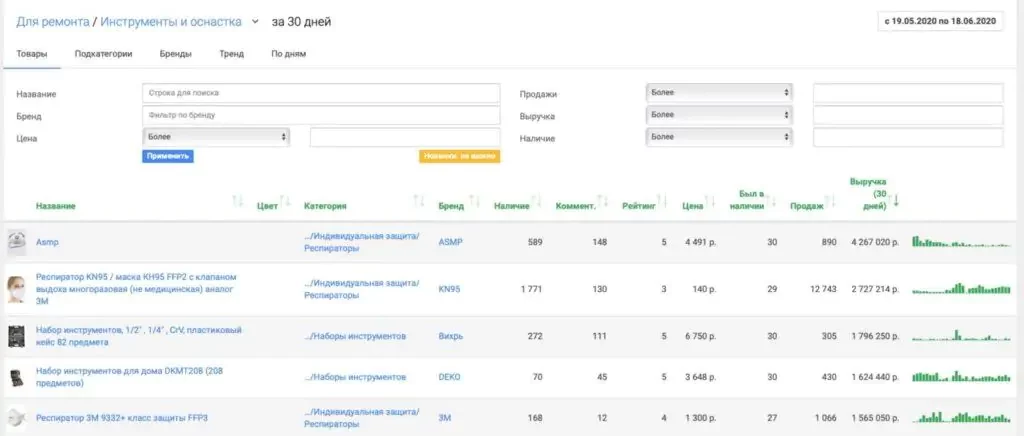Viewport: 1024px width, 436px height.
Task: Click sort arrows next to Цвет column
Action: (285, 202)
